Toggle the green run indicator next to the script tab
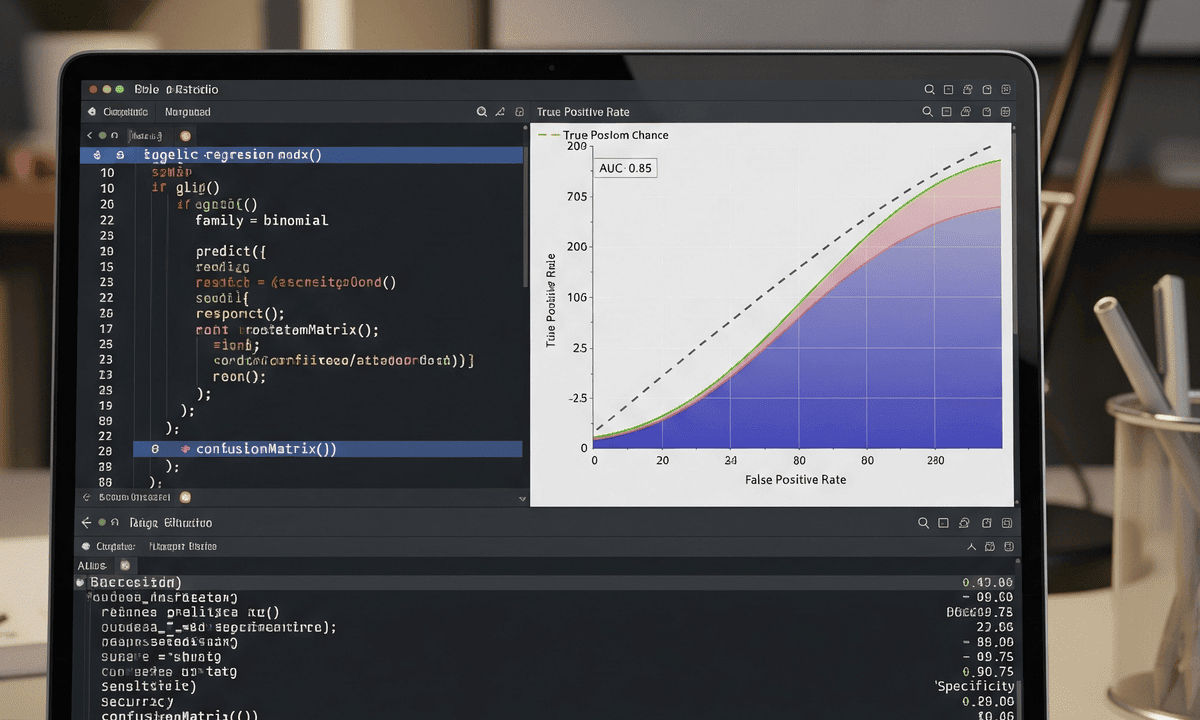 click(102, 134)
